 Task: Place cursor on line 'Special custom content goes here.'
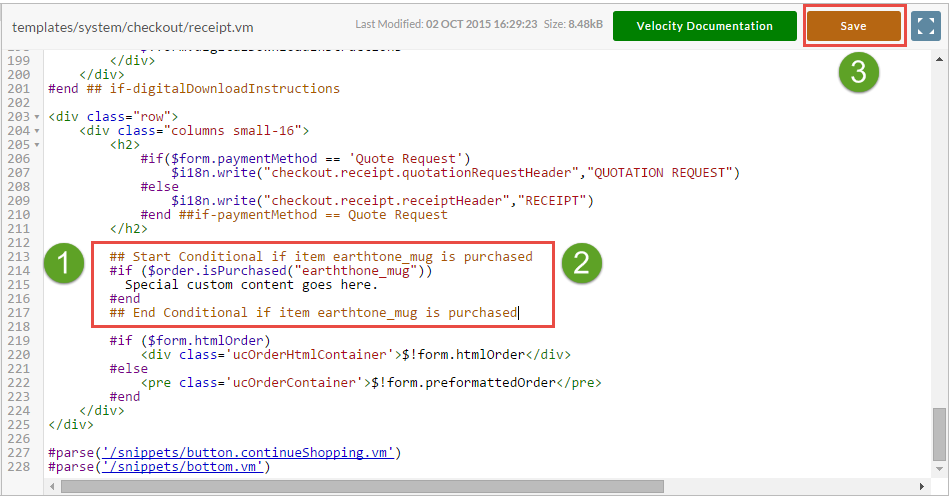click(251, 285)
